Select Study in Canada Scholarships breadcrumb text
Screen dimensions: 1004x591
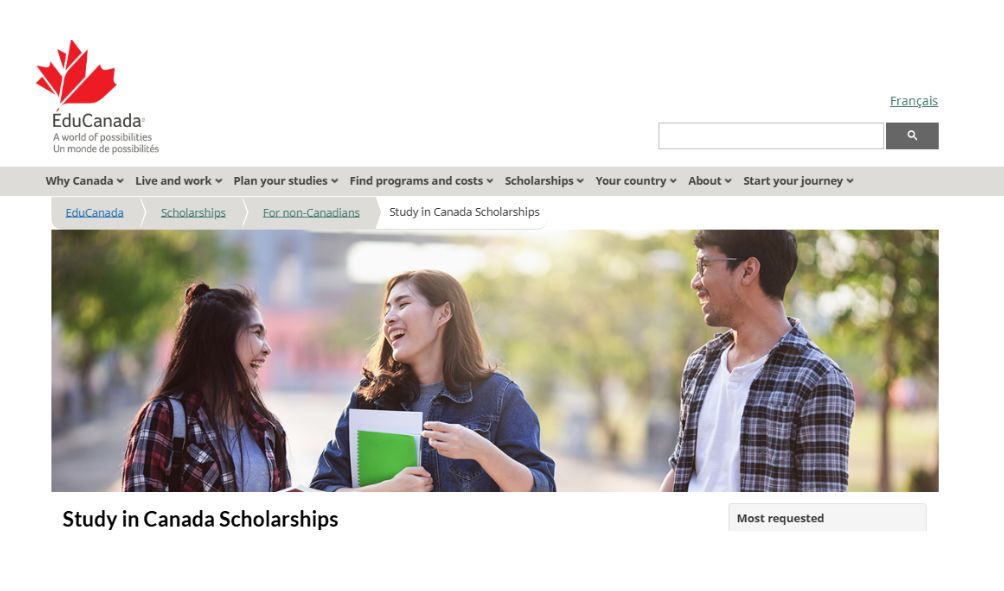[x=464, y=212]
